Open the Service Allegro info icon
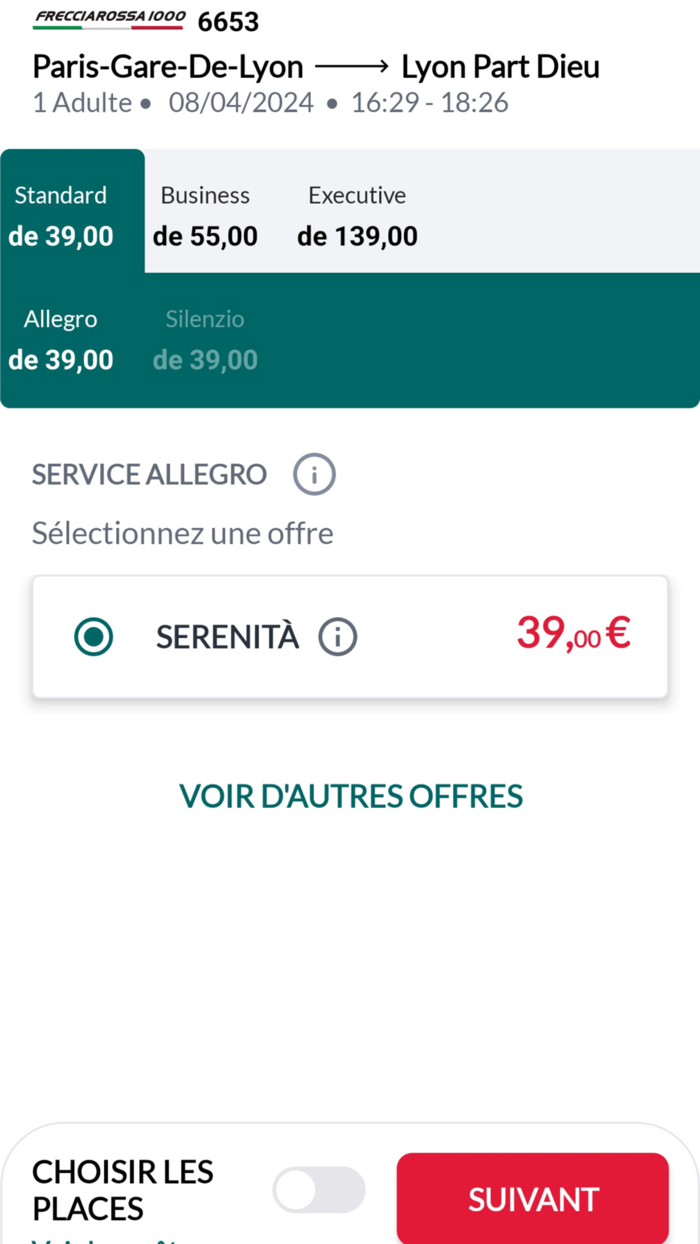 314,474
